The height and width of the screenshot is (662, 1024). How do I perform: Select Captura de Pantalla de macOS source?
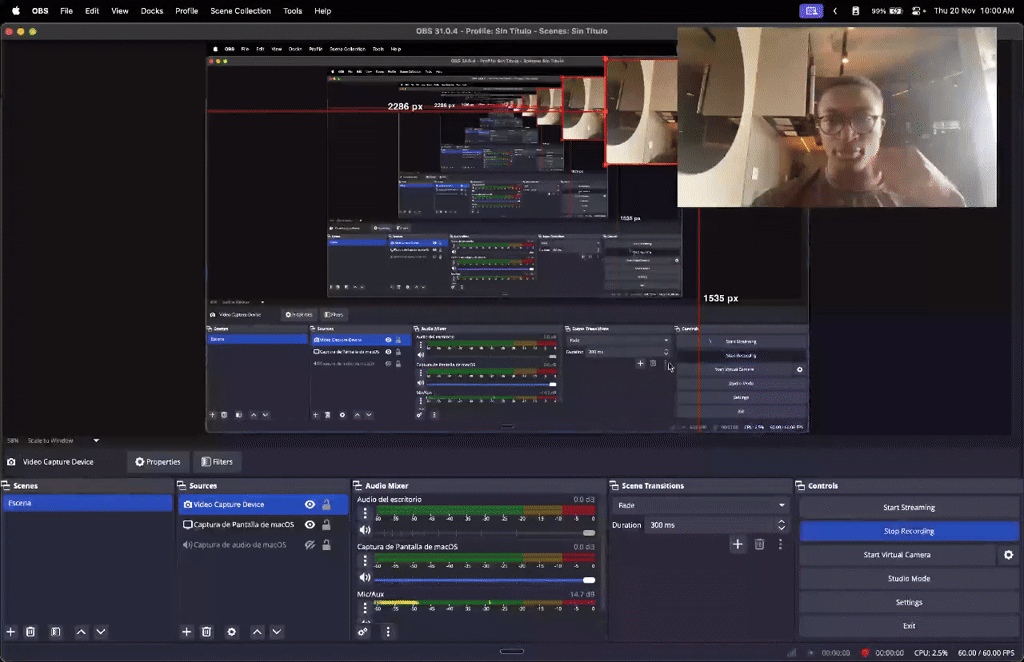244,524
